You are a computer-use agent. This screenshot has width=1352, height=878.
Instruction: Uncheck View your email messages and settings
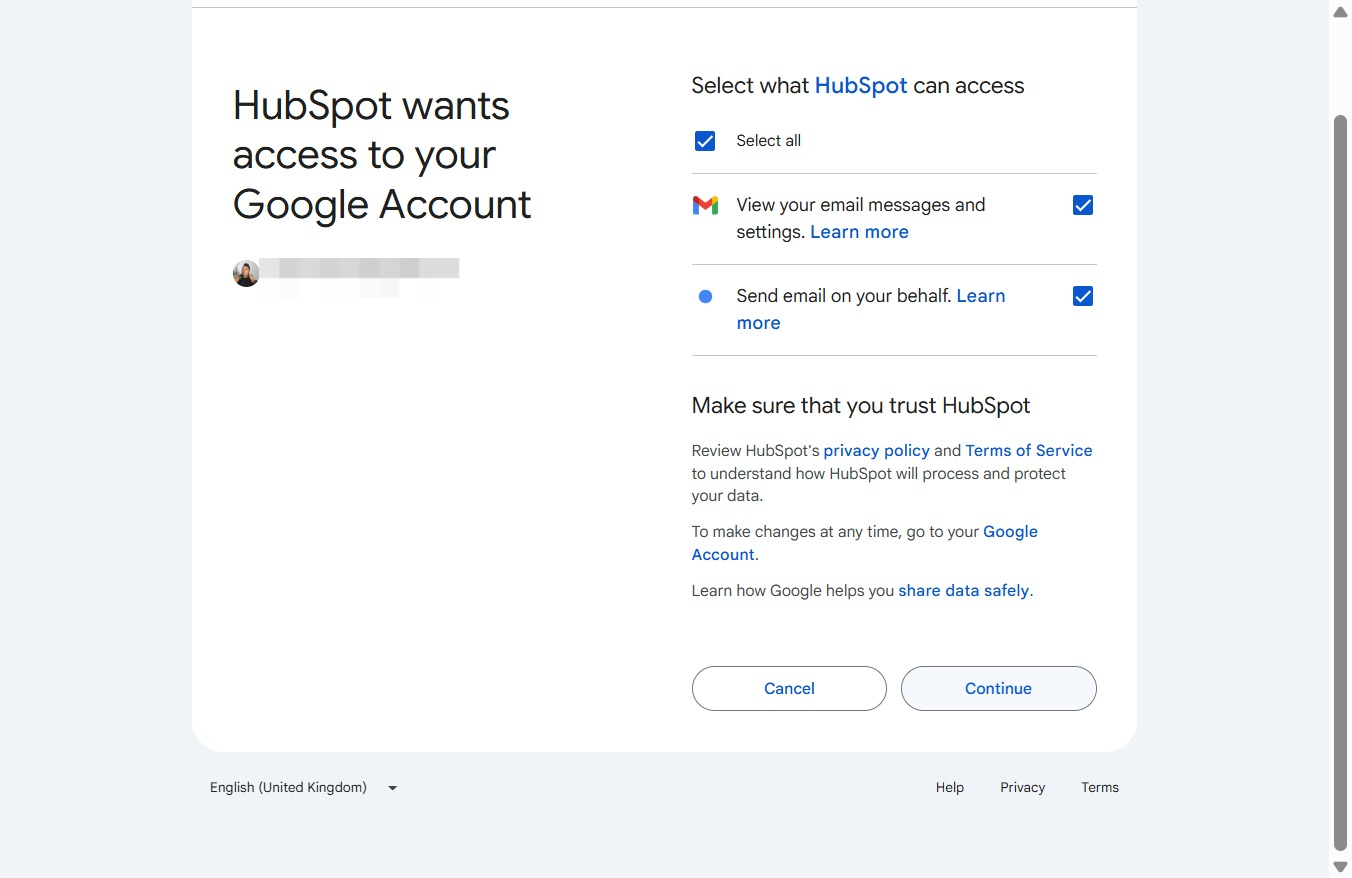[1083, 205]
